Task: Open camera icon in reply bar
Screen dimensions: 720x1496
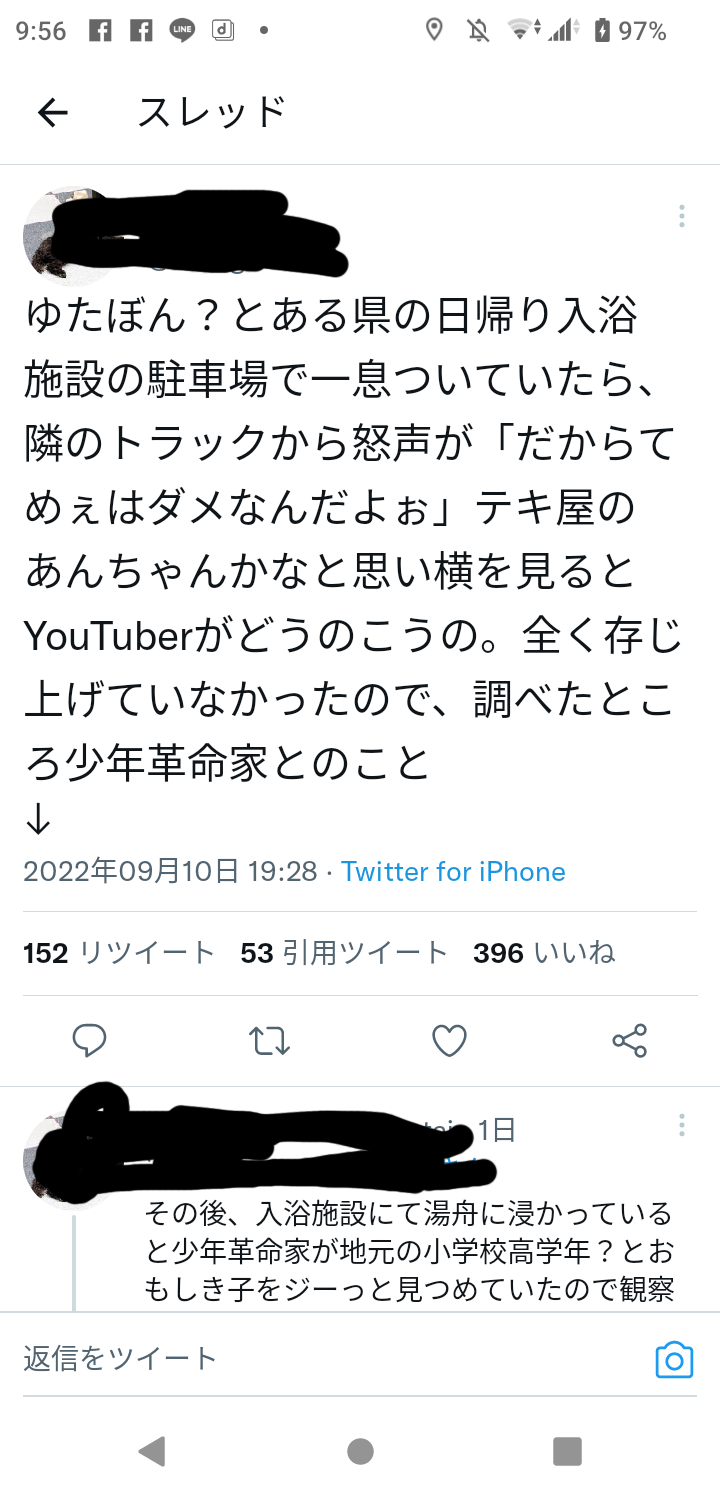Action: [x=674, y=1360]
